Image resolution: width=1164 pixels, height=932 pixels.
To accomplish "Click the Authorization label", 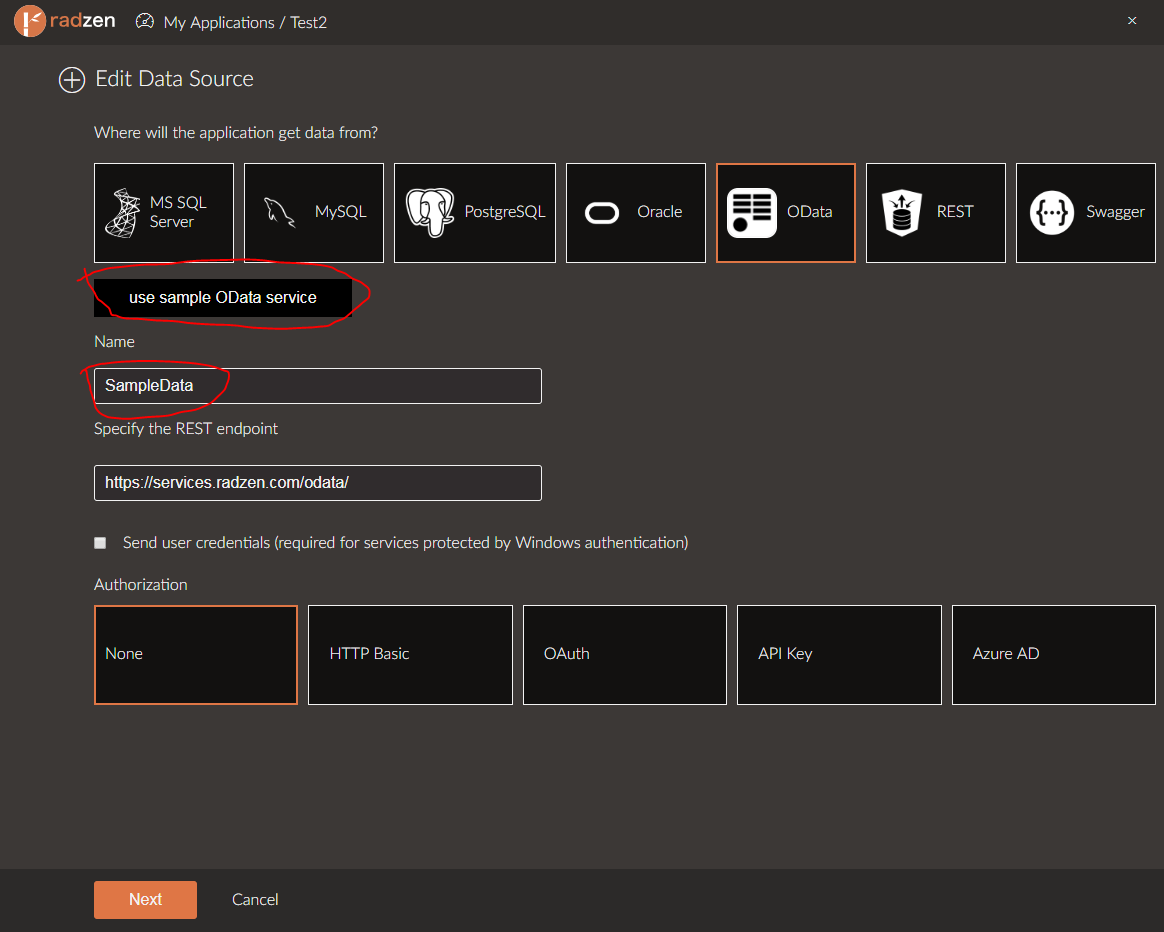I will coord(141,585).
